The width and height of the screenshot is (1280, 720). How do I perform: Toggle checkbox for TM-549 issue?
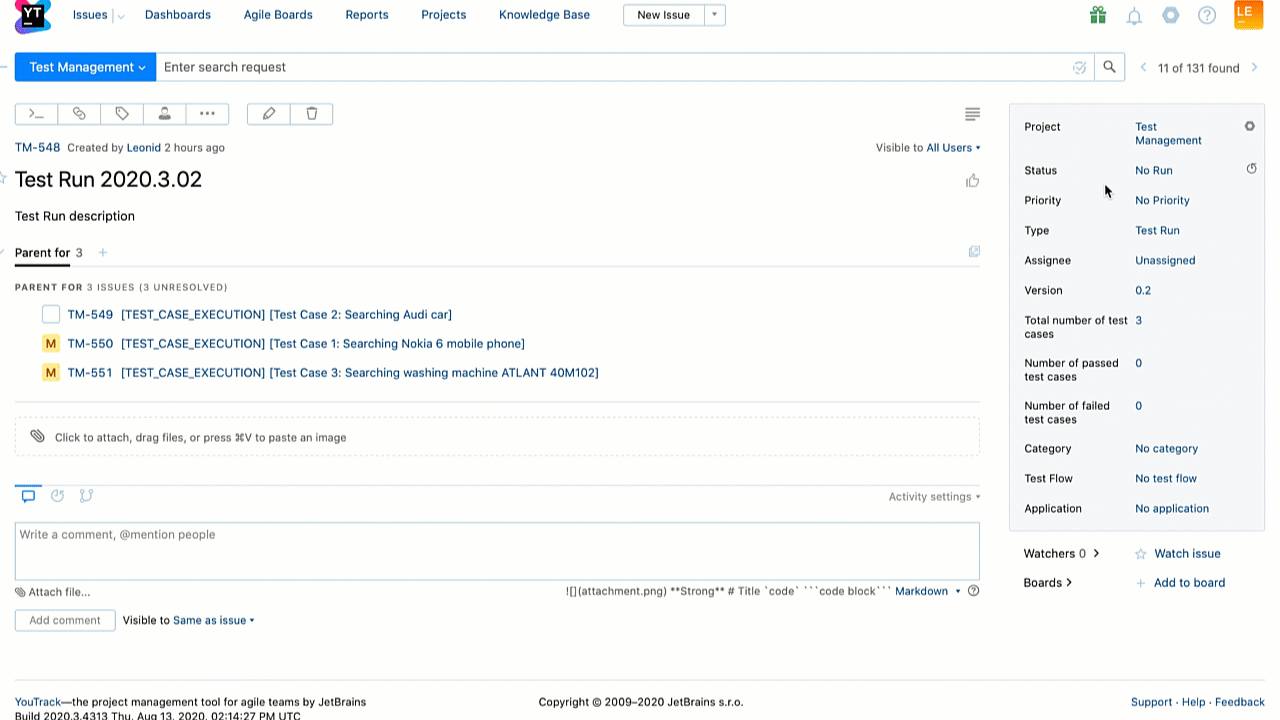point(51,314)
